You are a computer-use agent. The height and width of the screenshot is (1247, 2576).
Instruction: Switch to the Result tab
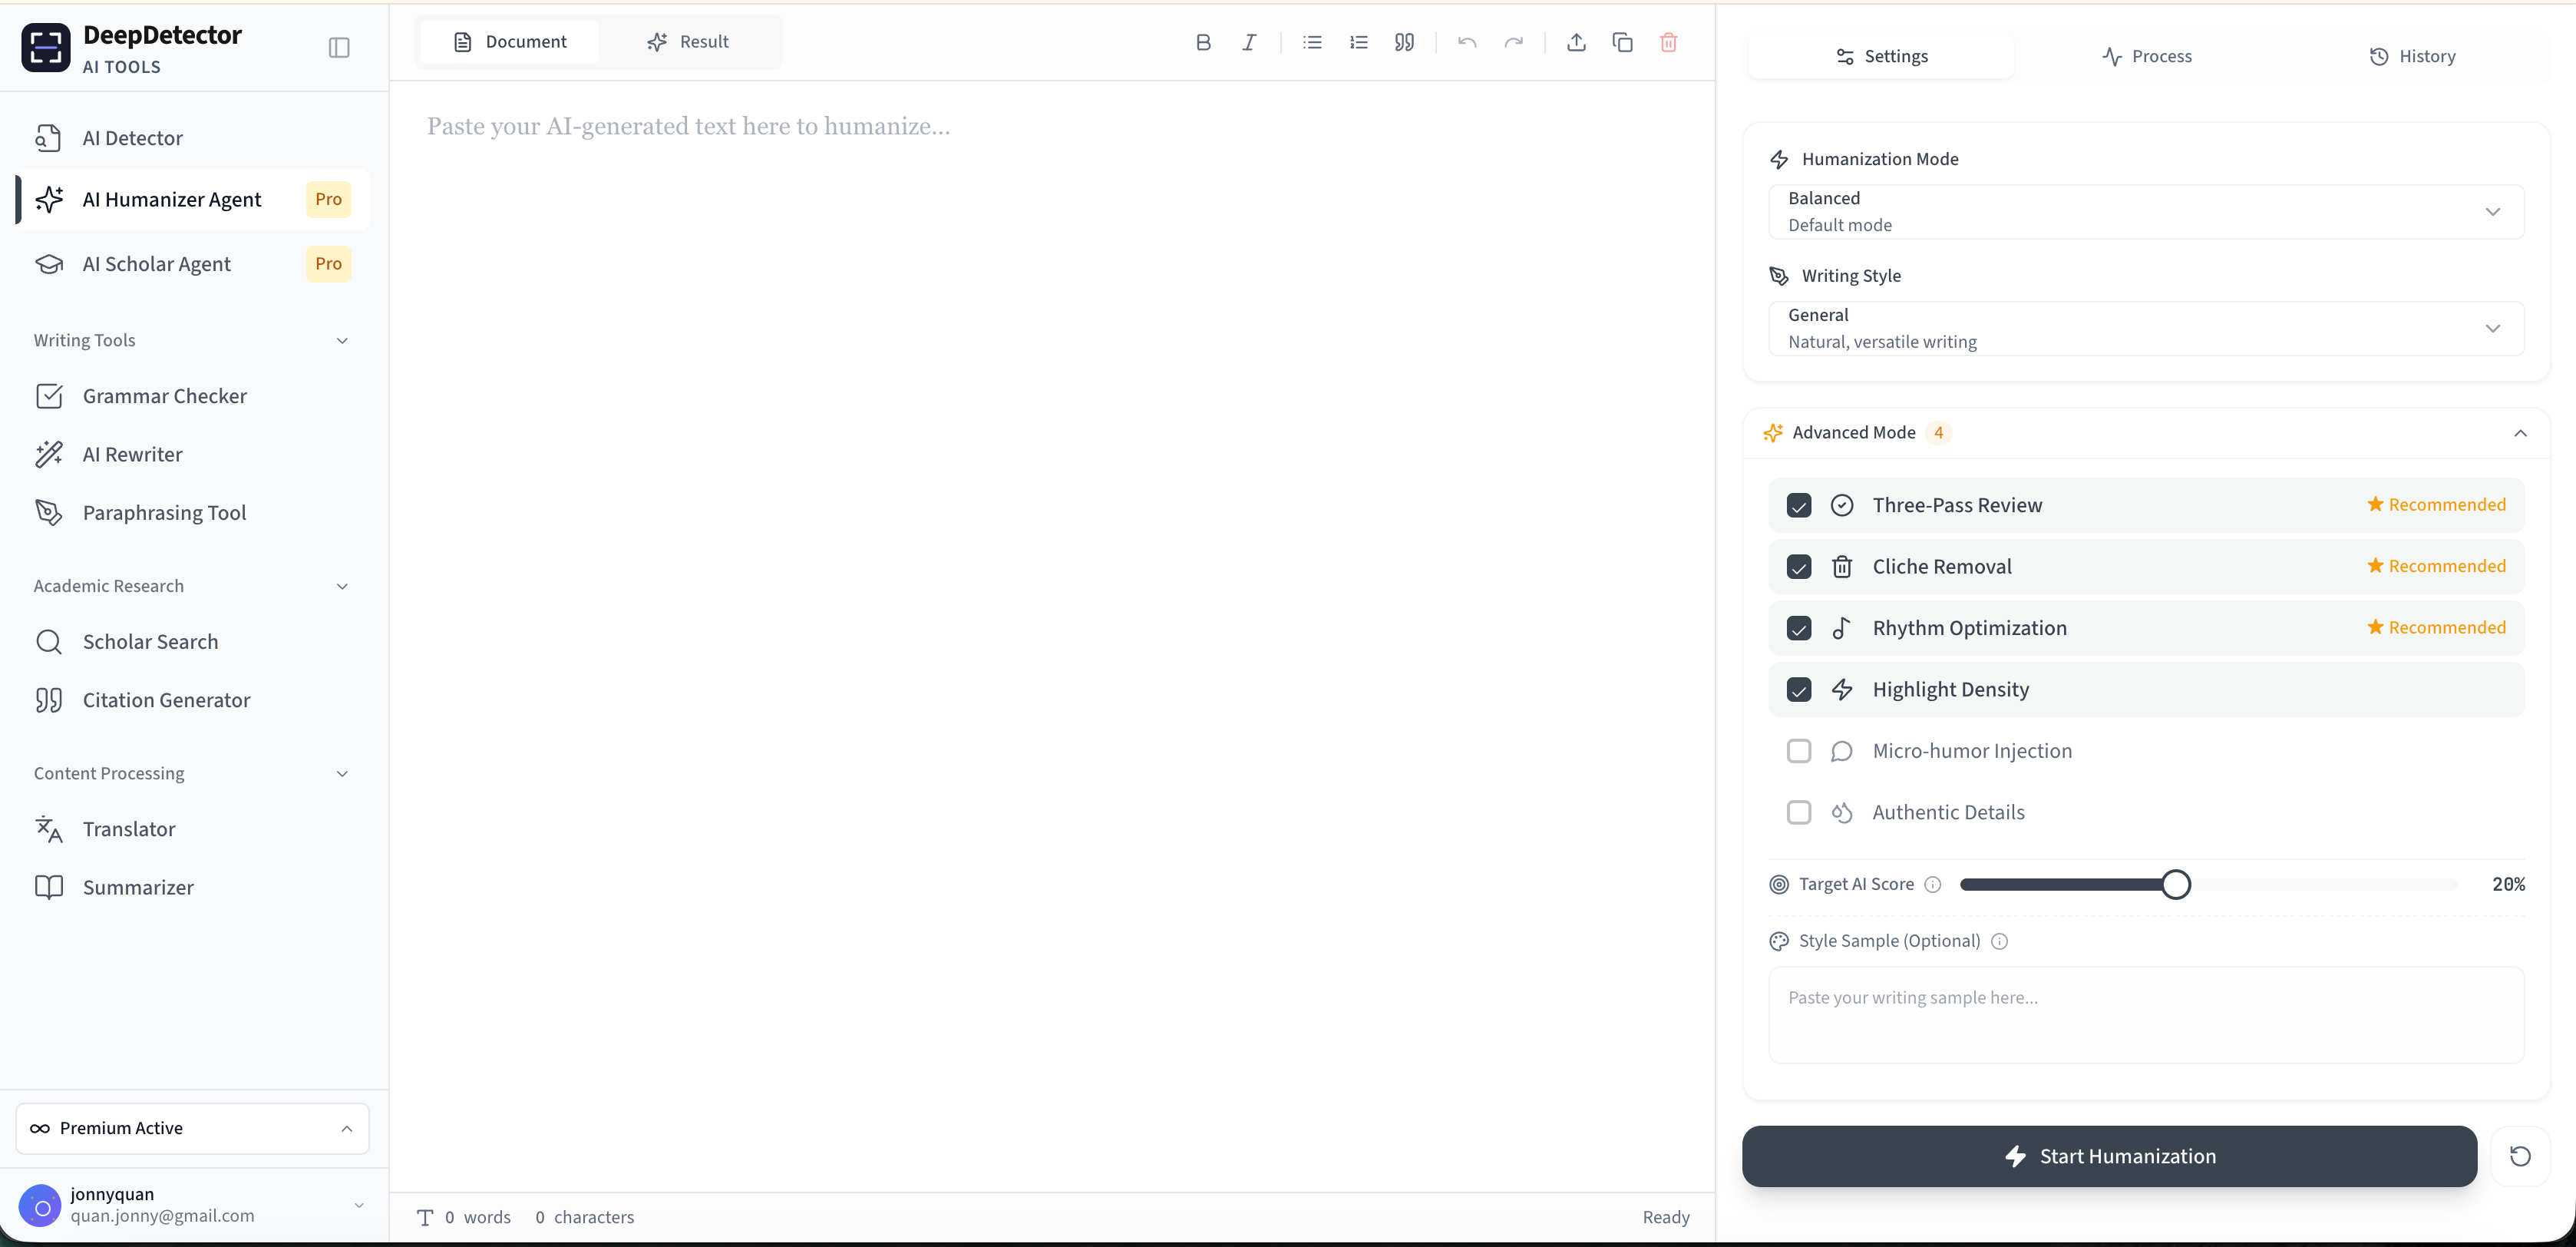(688, 42)
